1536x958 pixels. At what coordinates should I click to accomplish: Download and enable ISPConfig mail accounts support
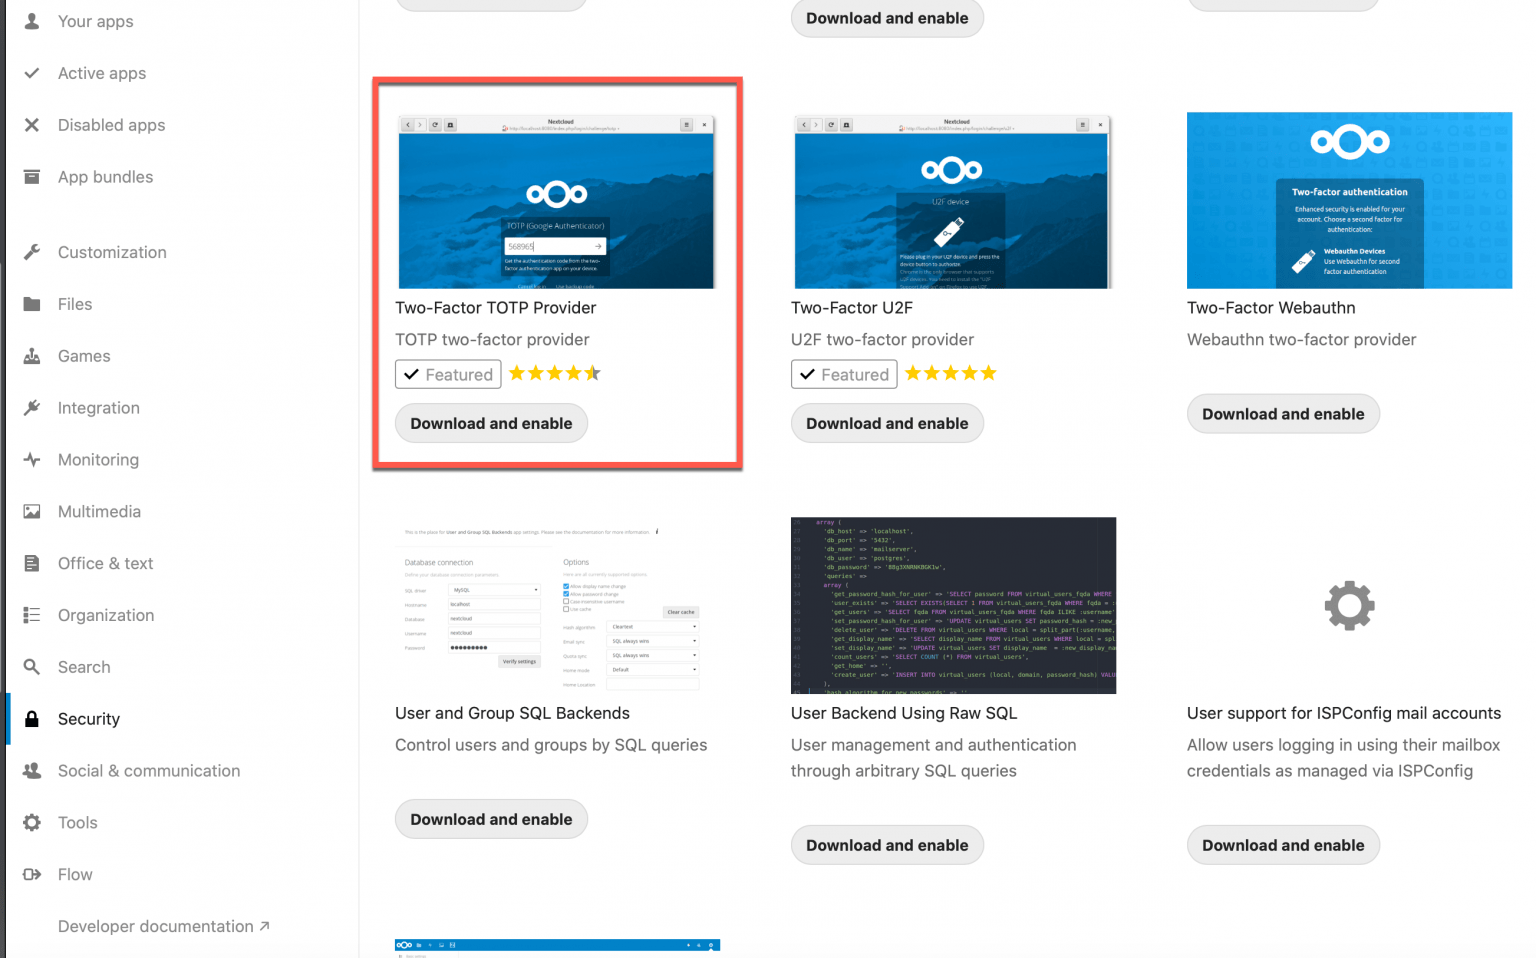pyautogui.click(x=1283, y=845)
